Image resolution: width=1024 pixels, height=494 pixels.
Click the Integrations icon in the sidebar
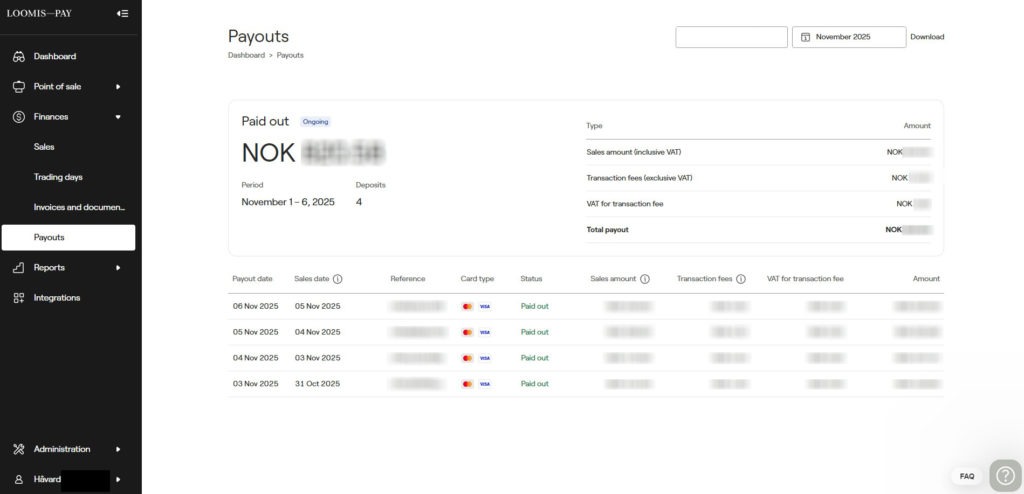point(19,298)
